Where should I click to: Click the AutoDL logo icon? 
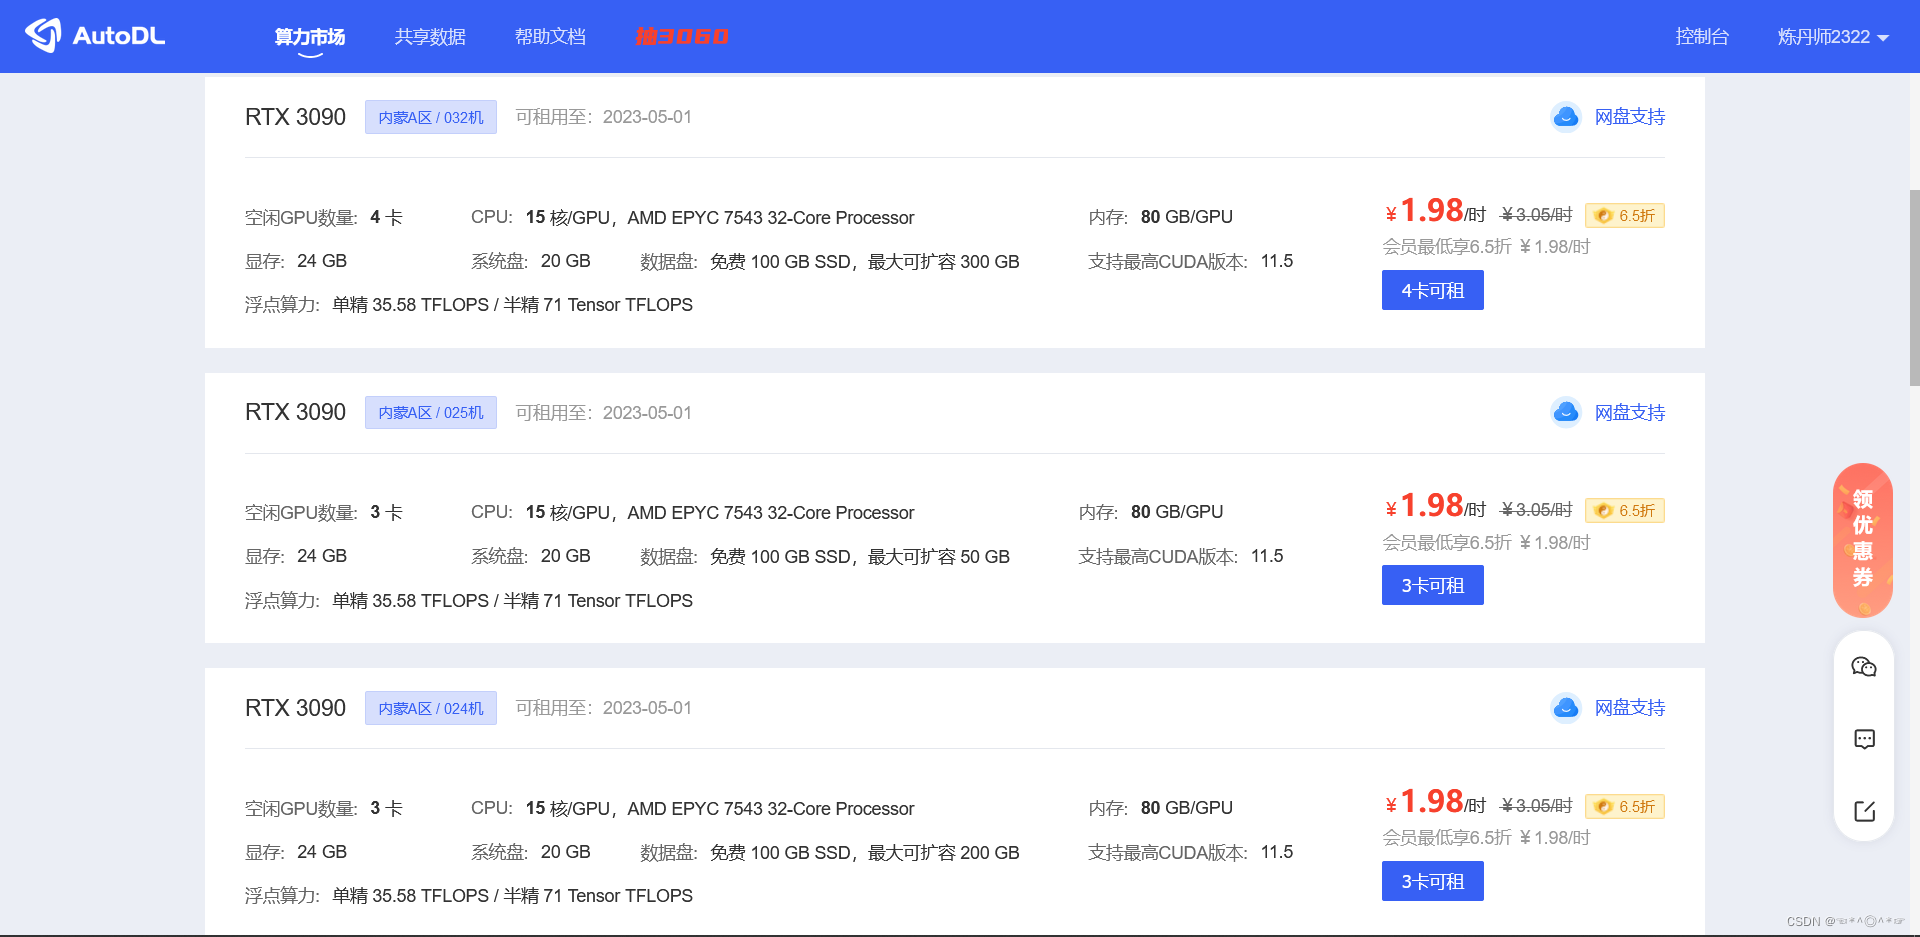point(43,35)
